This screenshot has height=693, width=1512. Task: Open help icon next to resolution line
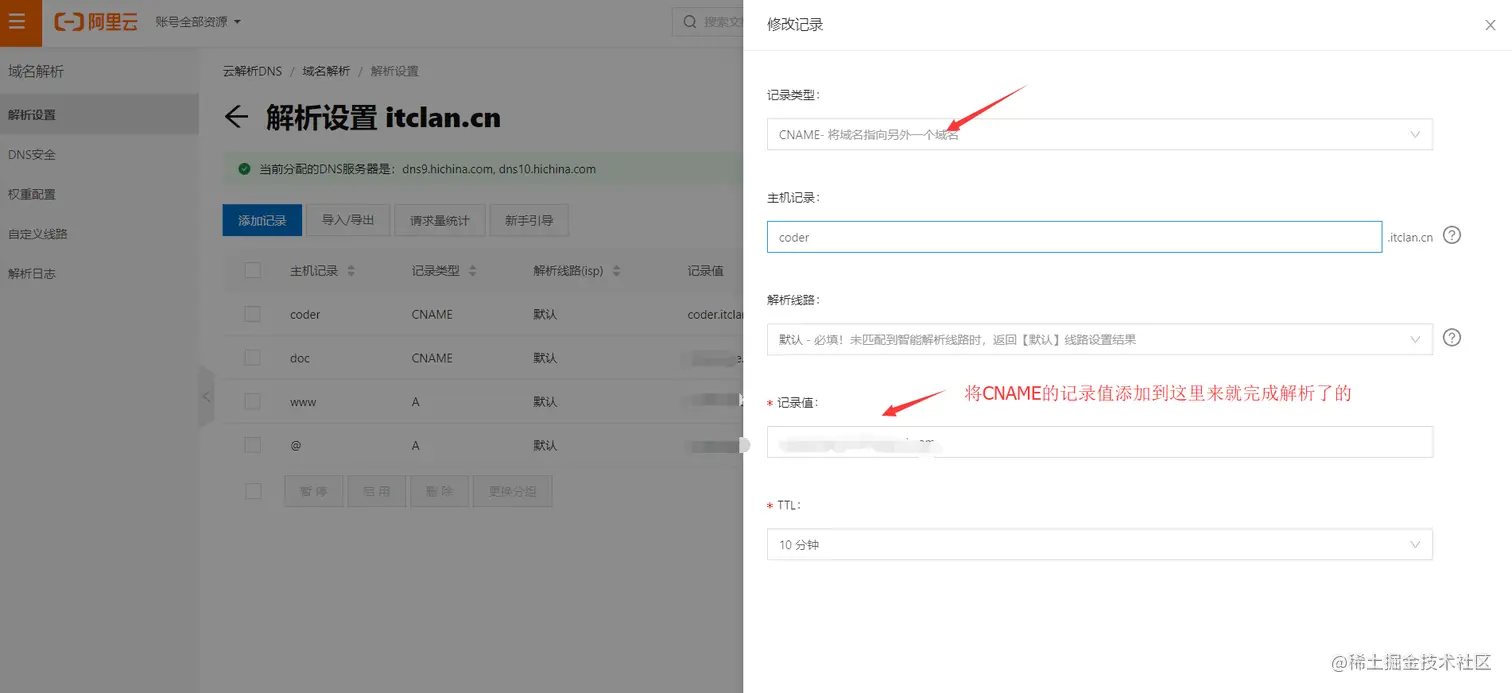coord(1452,338)
